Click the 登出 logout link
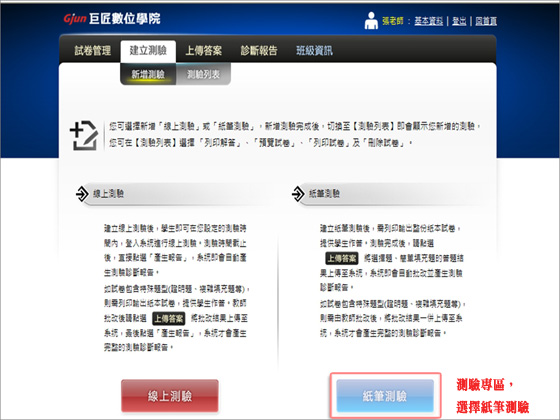Screen dimensions: 560x420 pyautogui.click(x=459, y=21)
